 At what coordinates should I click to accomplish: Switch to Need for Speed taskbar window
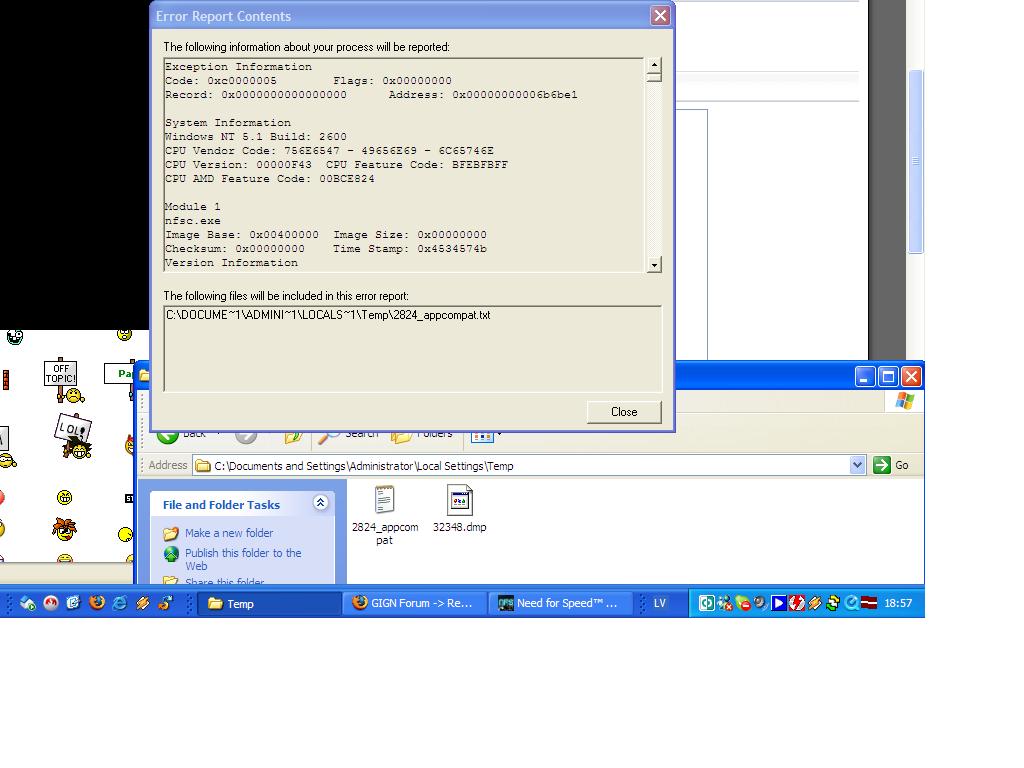click(560, 603)
